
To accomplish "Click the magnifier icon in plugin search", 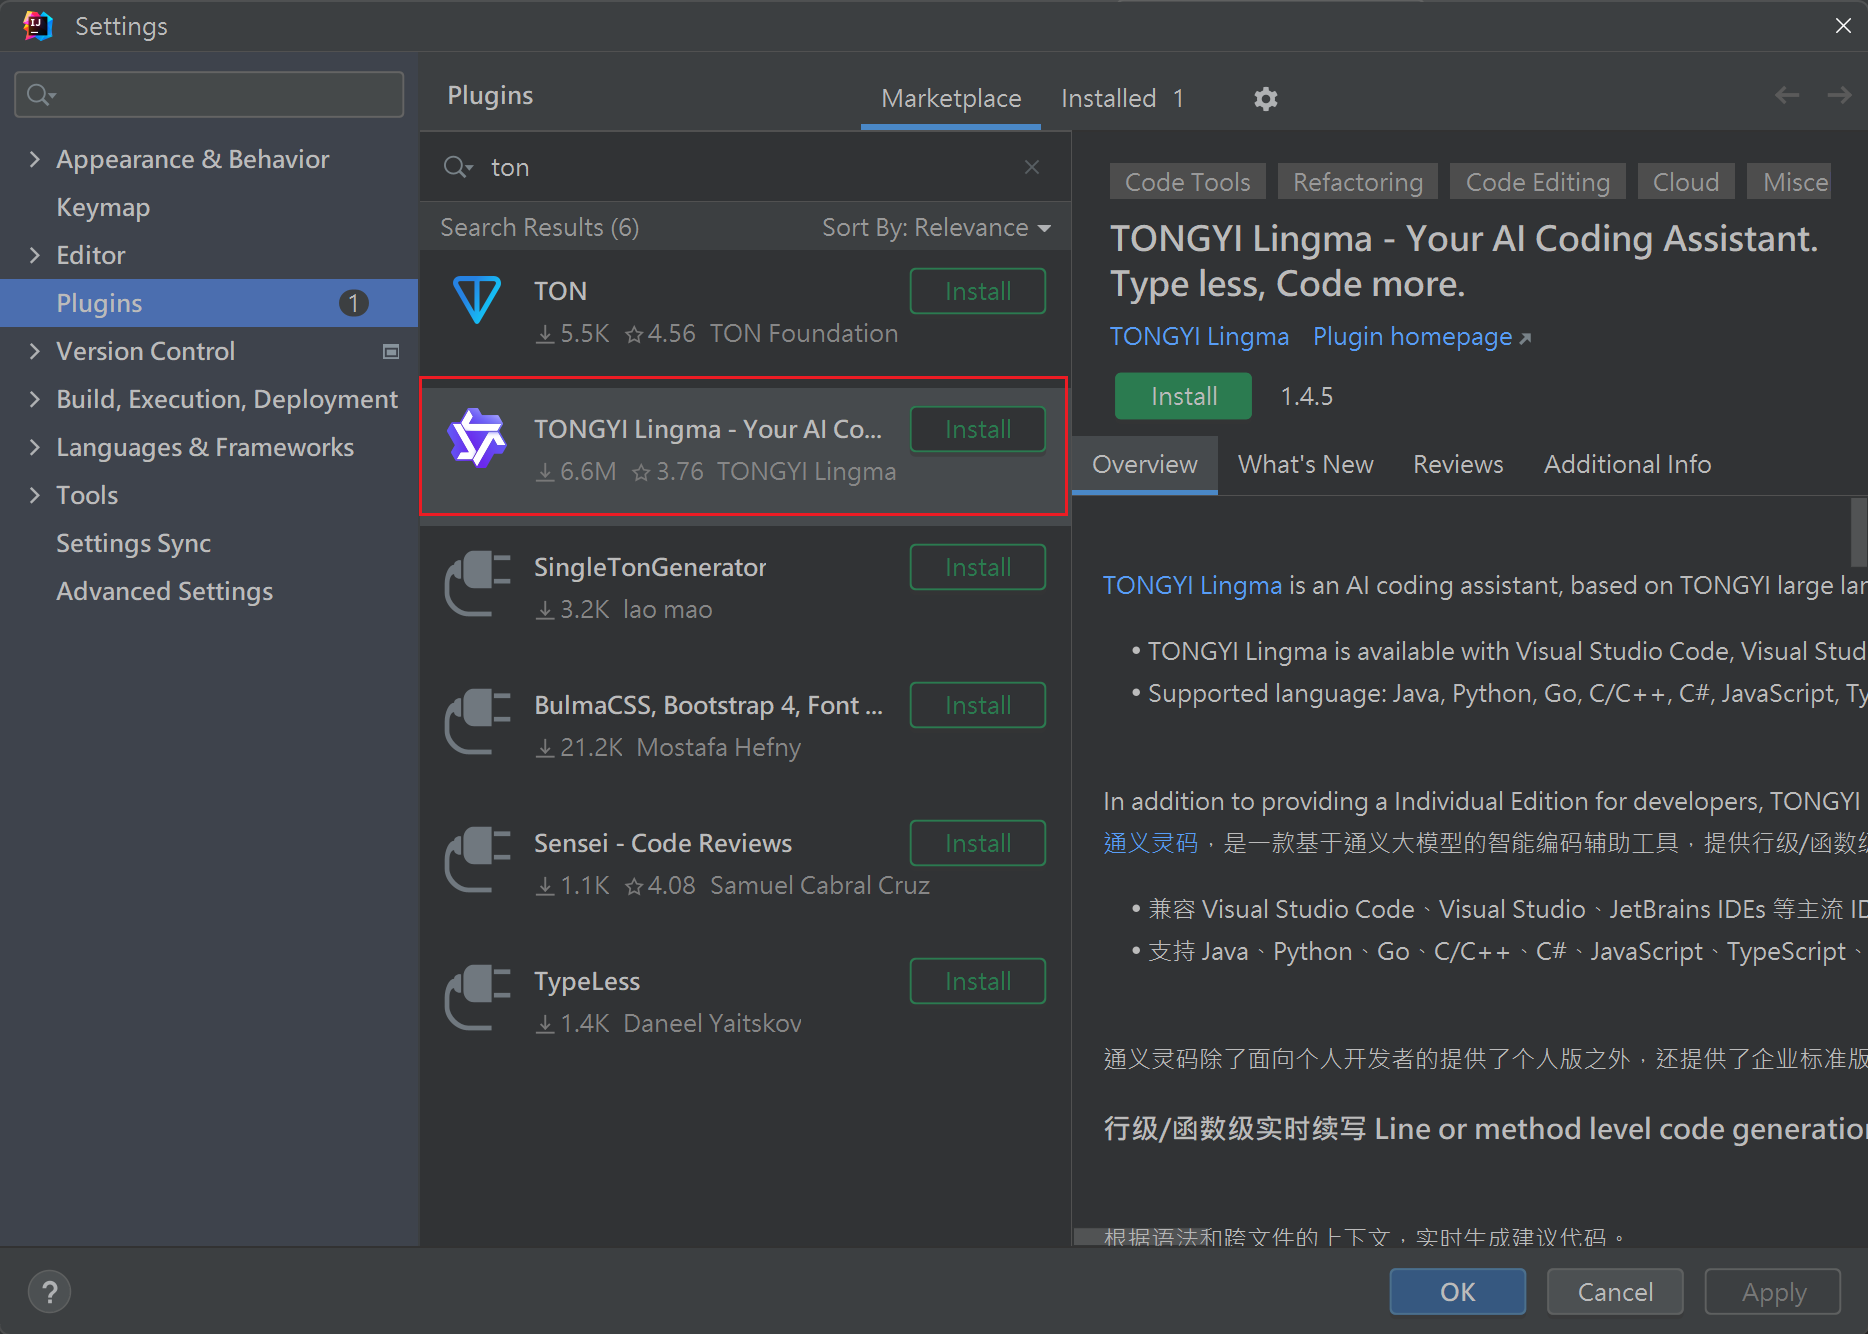I will coord(456,167).
